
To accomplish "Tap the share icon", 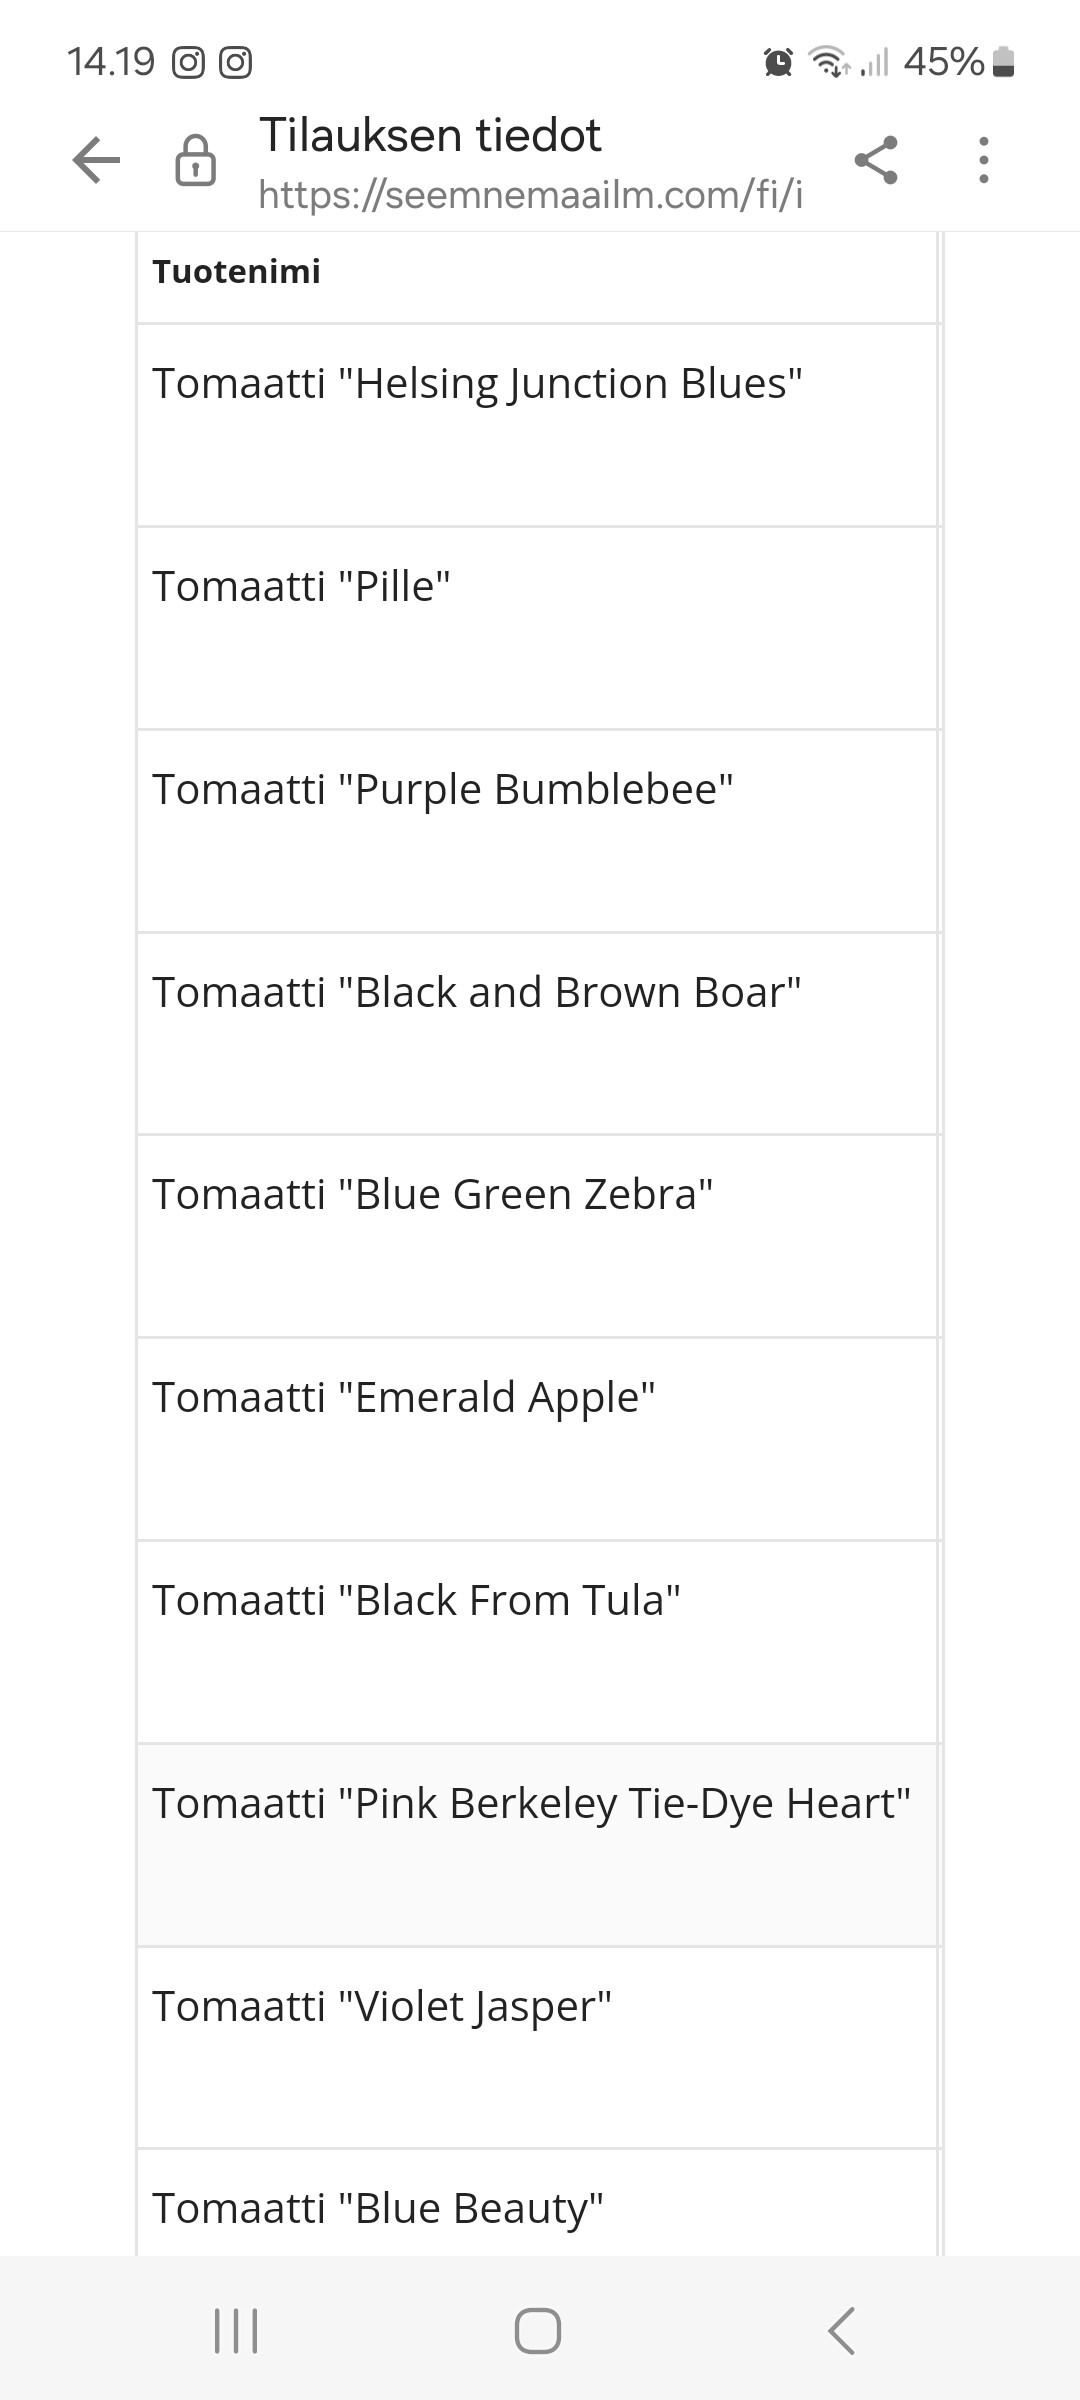I will coord(876,160).
